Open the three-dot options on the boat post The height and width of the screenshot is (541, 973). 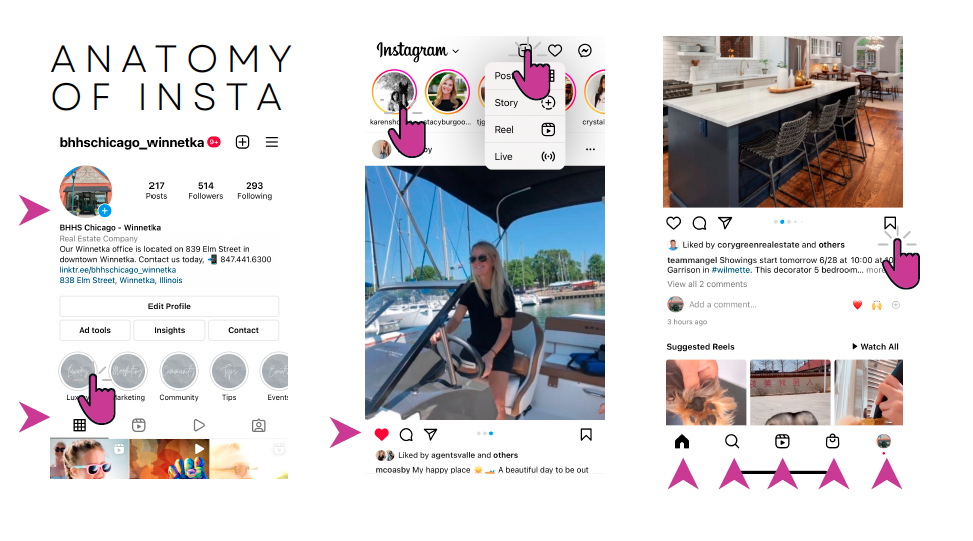coord(590,150)
